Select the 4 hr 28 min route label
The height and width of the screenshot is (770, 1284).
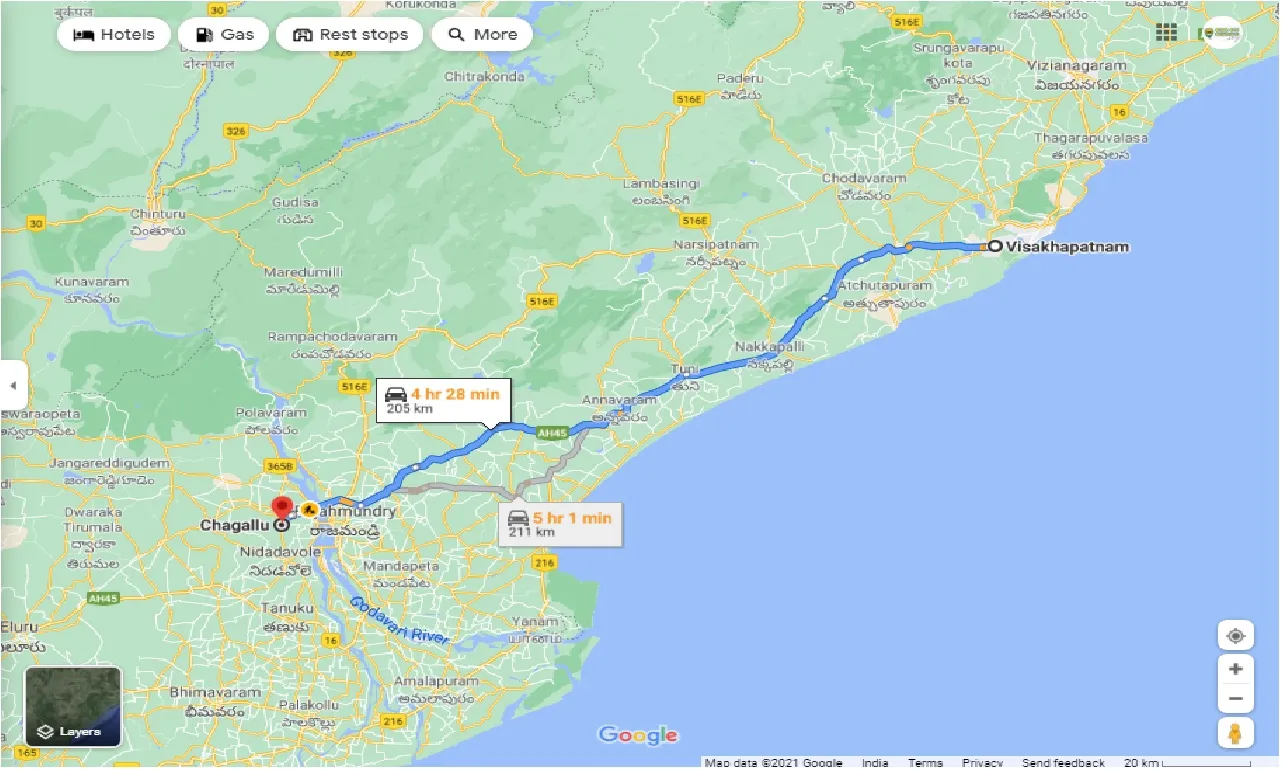444,401
